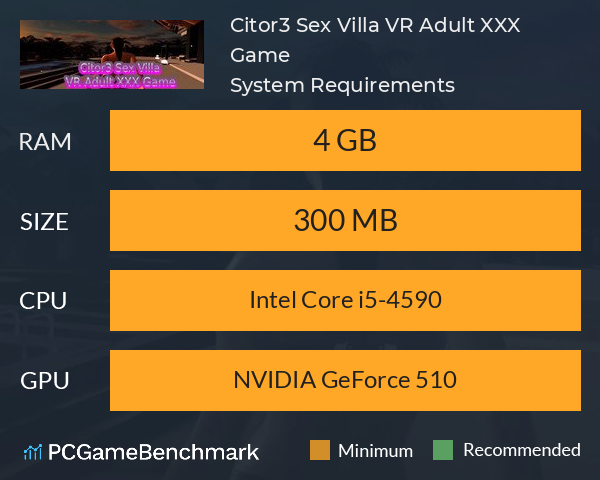
Task: Click the pink title text on thumbnail
Action: click(120, 75)
